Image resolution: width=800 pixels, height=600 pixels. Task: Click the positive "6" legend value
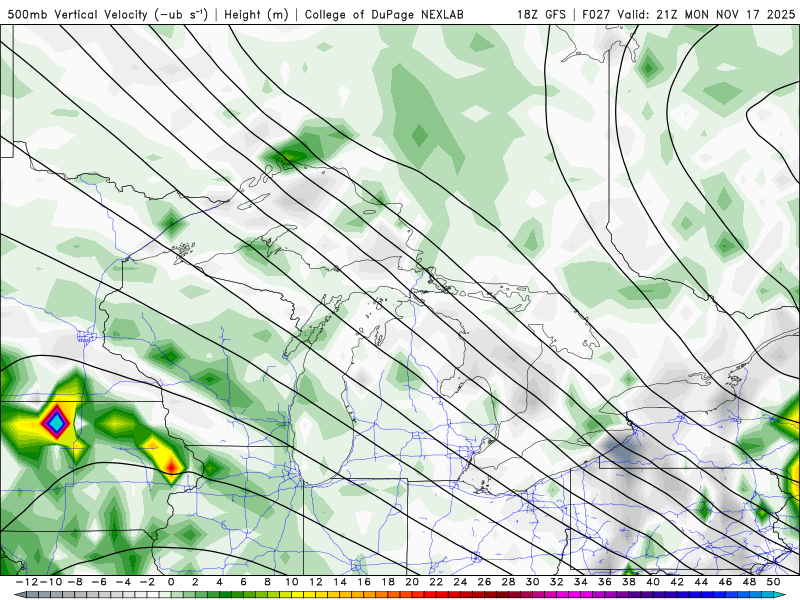(243, 582)
